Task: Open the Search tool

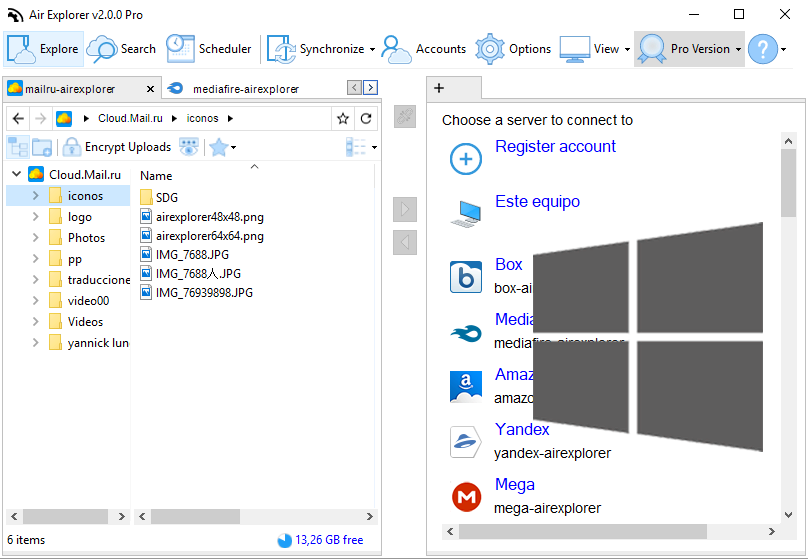Action: click(122, 49)
